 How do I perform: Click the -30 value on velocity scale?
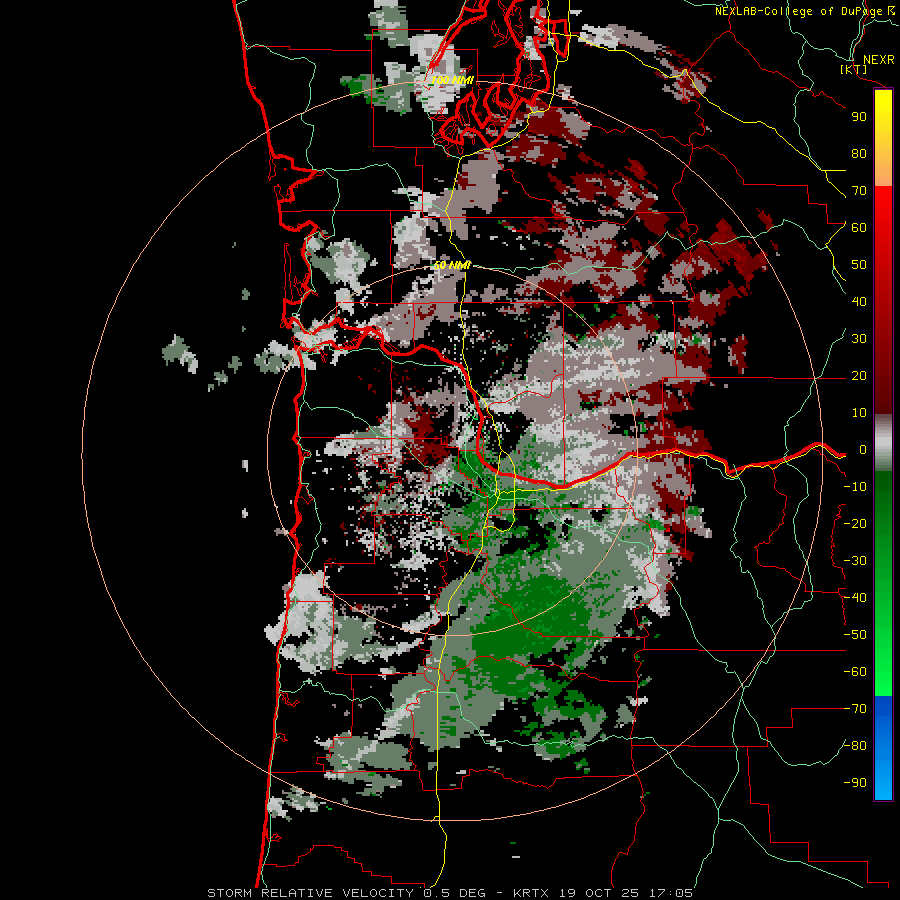pos(855,561)
